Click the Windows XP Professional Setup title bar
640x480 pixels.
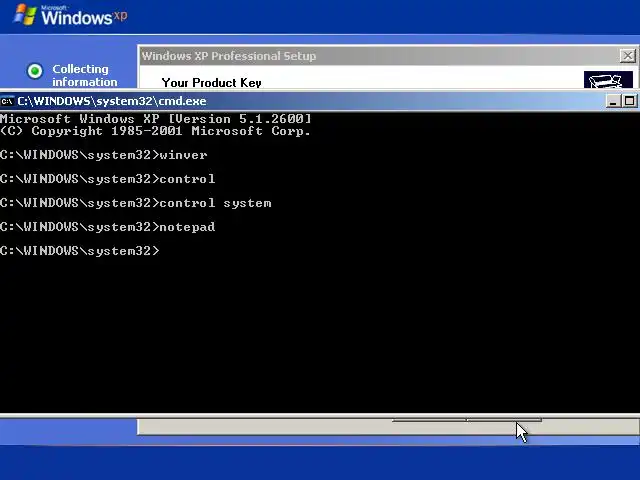click(388, 56)
